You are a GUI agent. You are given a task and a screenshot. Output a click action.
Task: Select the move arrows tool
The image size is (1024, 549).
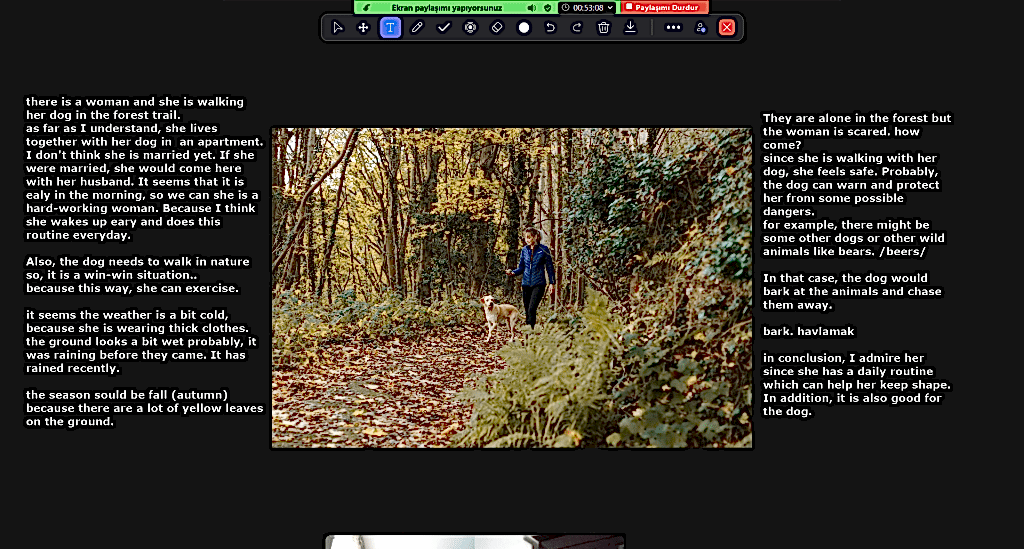(x=363, y=28)
